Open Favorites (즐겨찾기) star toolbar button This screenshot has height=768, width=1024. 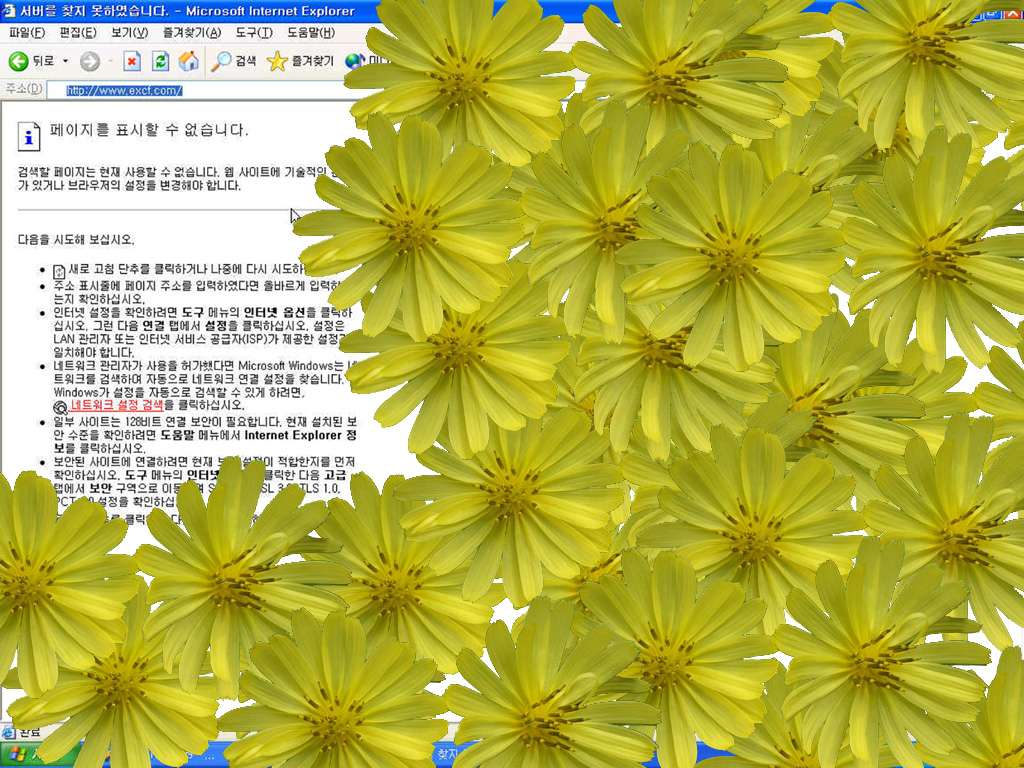[x=300, y=62]
